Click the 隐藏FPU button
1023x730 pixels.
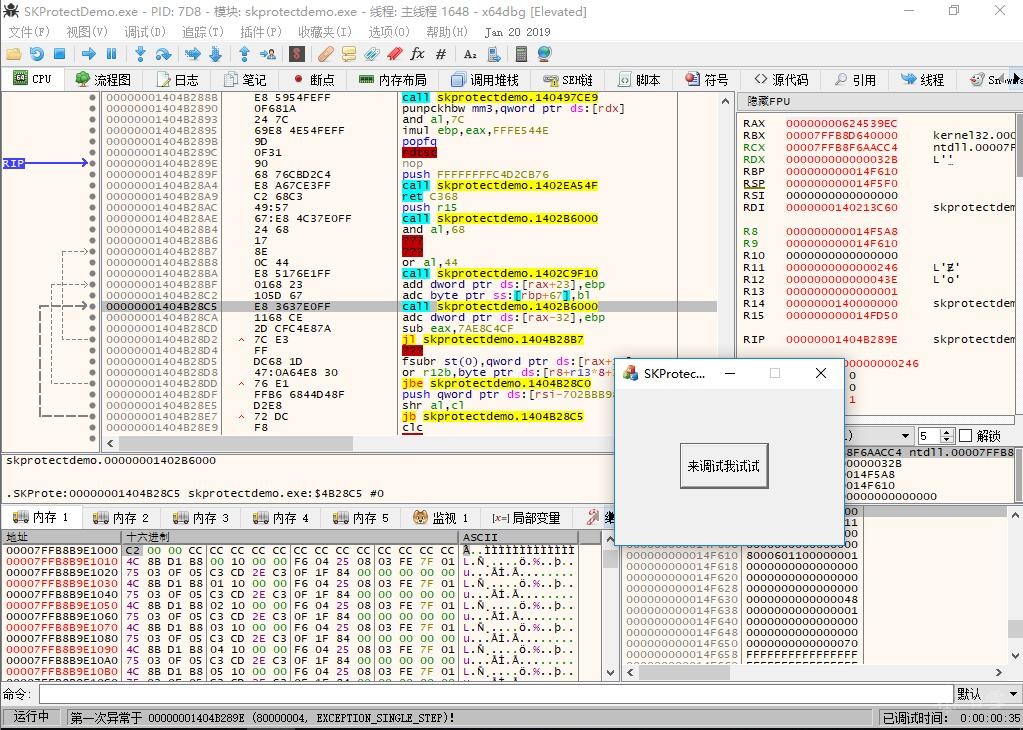point(768,101)
